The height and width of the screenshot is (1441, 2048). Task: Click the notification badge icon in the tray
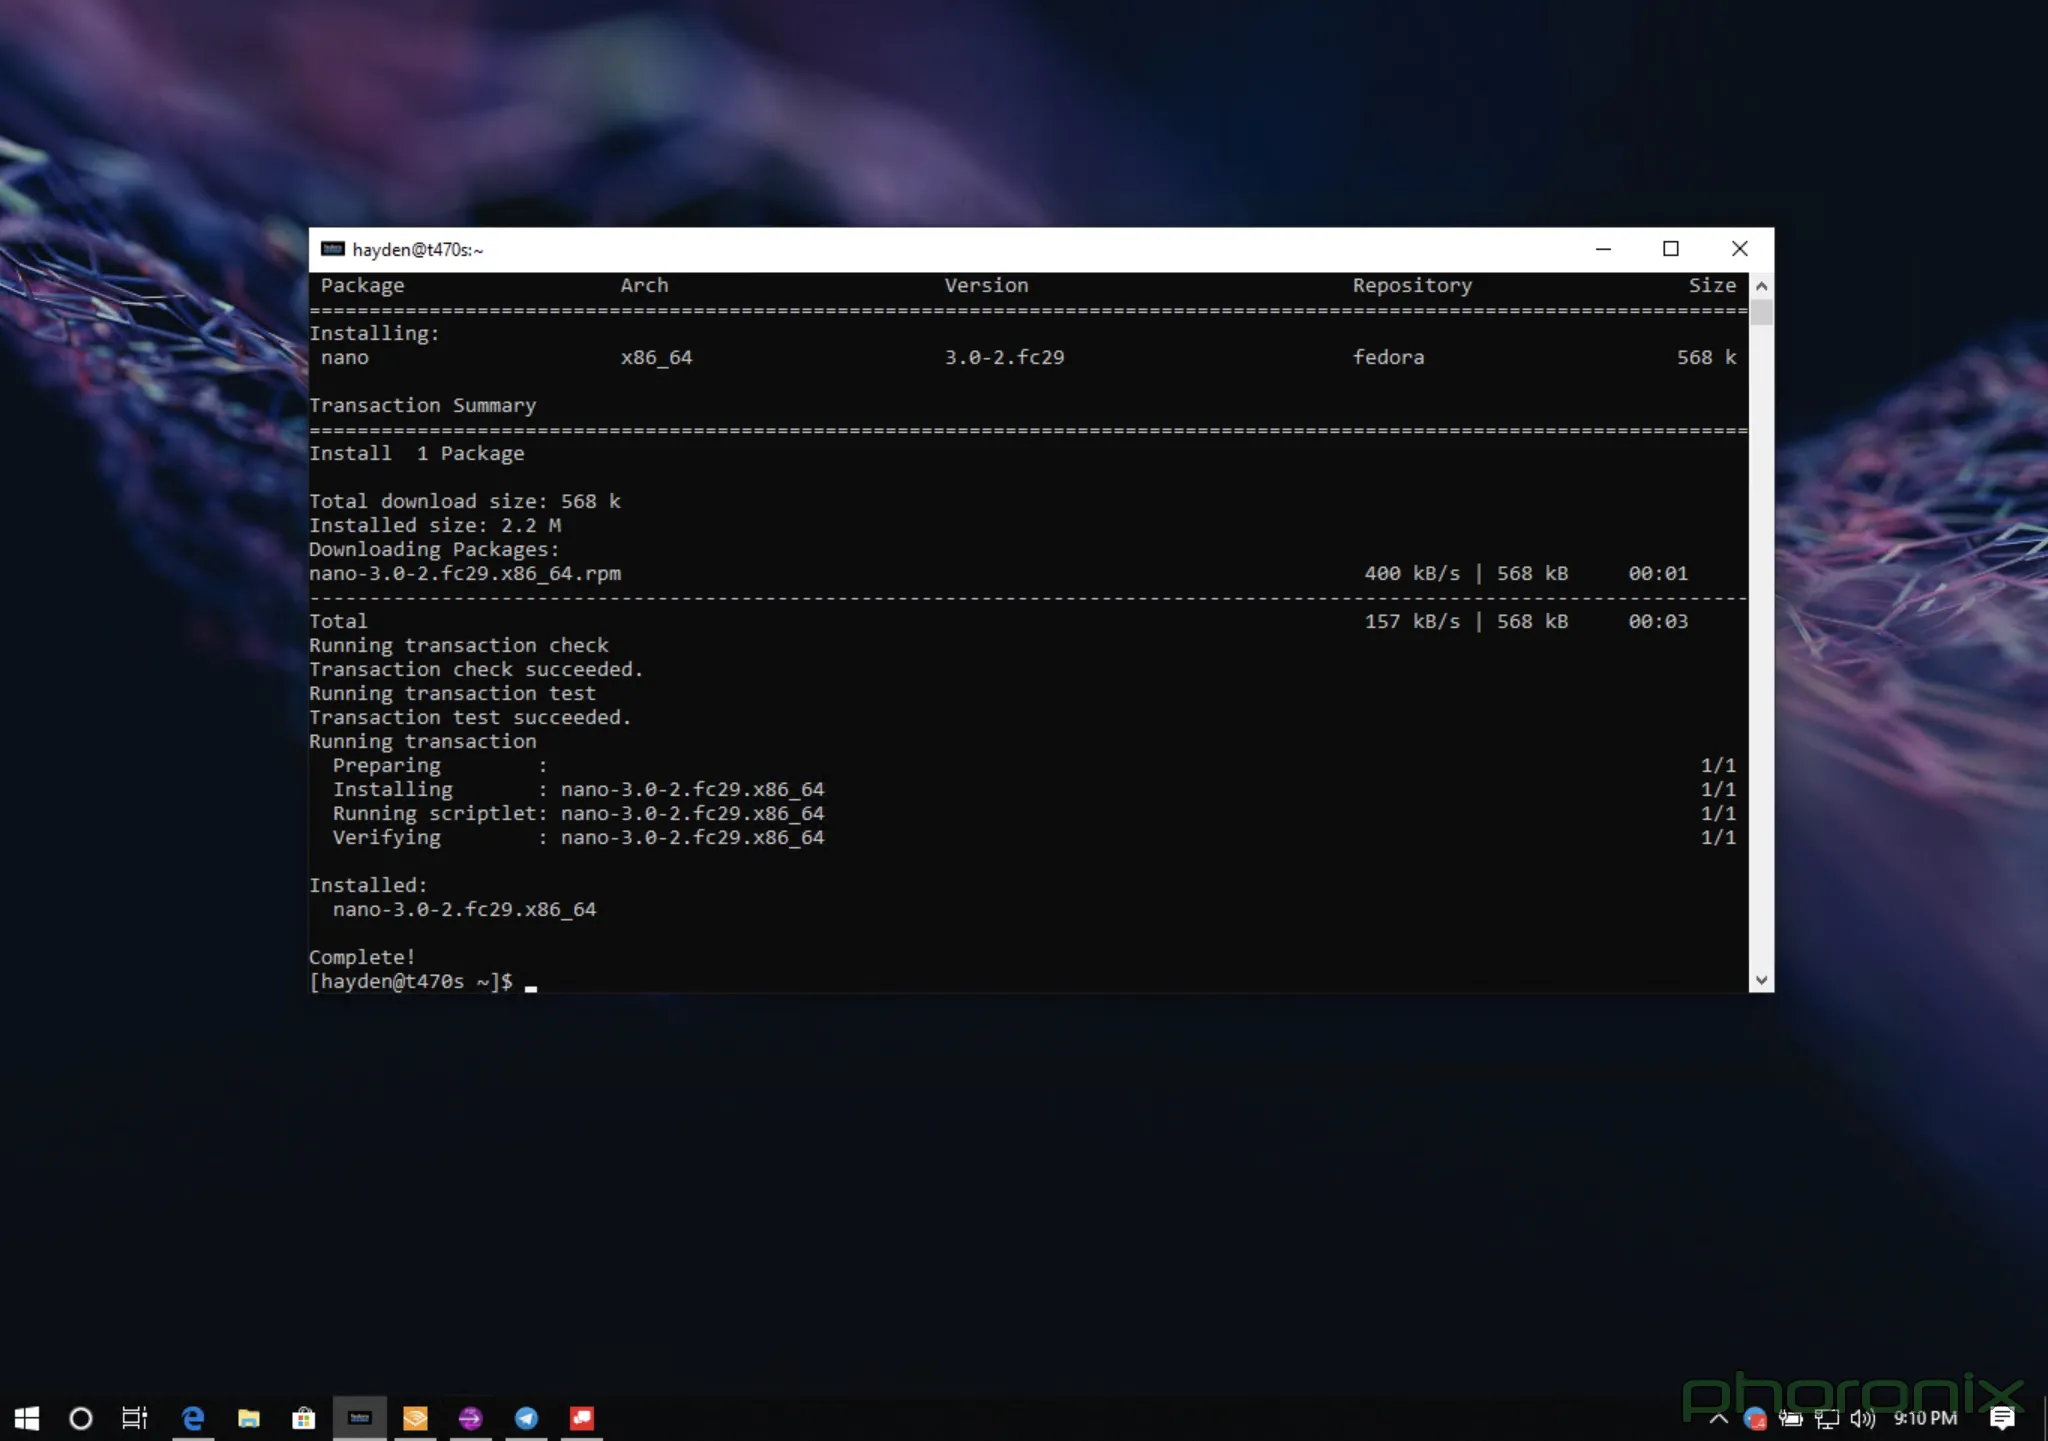tap(1756, 1419)
